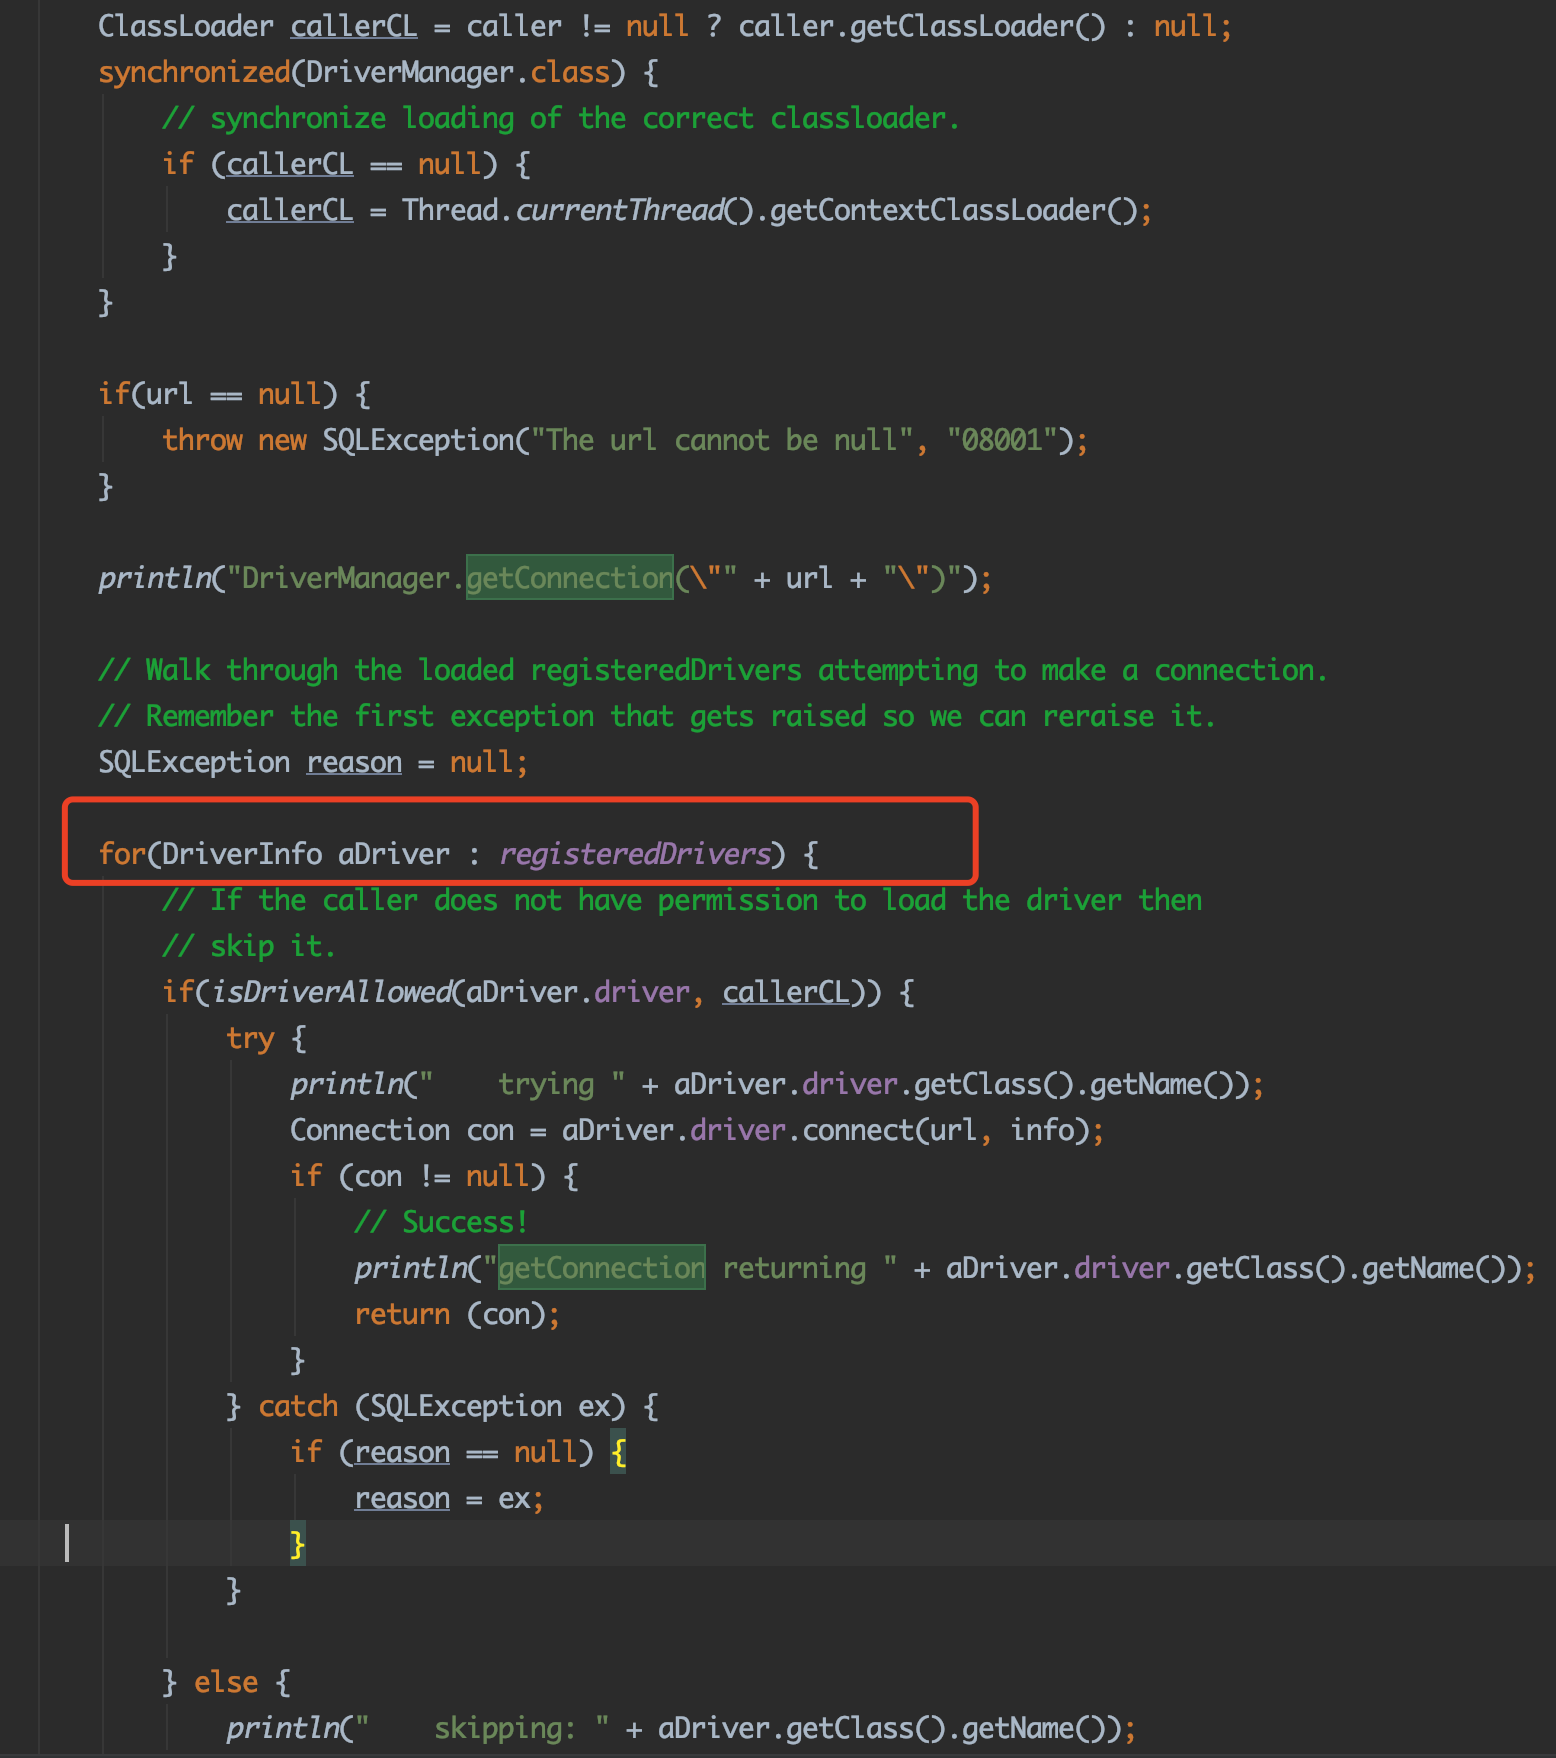Click the 'if (reason == null)' condition
The image size is (1556, 1758).
[x=442, y=1452]
